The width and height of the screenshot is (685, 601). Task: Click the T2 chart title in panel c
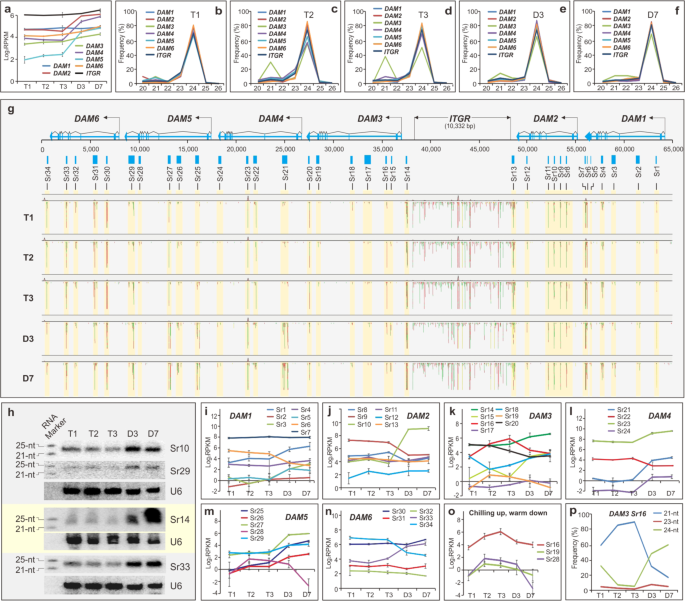309,15
